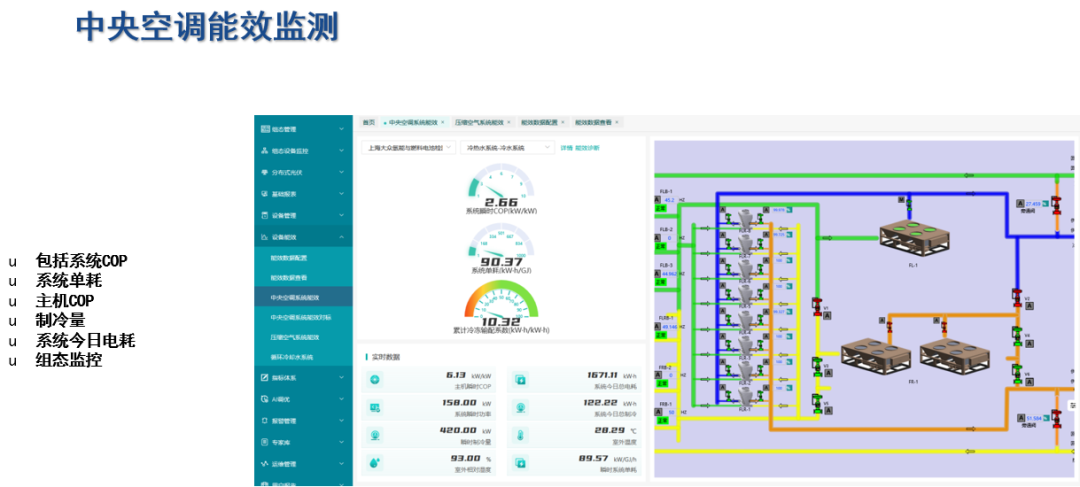Screen dimensions: 1080x487
Task: Close the 中央空调系统能效 tab
Action: pyautogui.click(x=443, y=122)
